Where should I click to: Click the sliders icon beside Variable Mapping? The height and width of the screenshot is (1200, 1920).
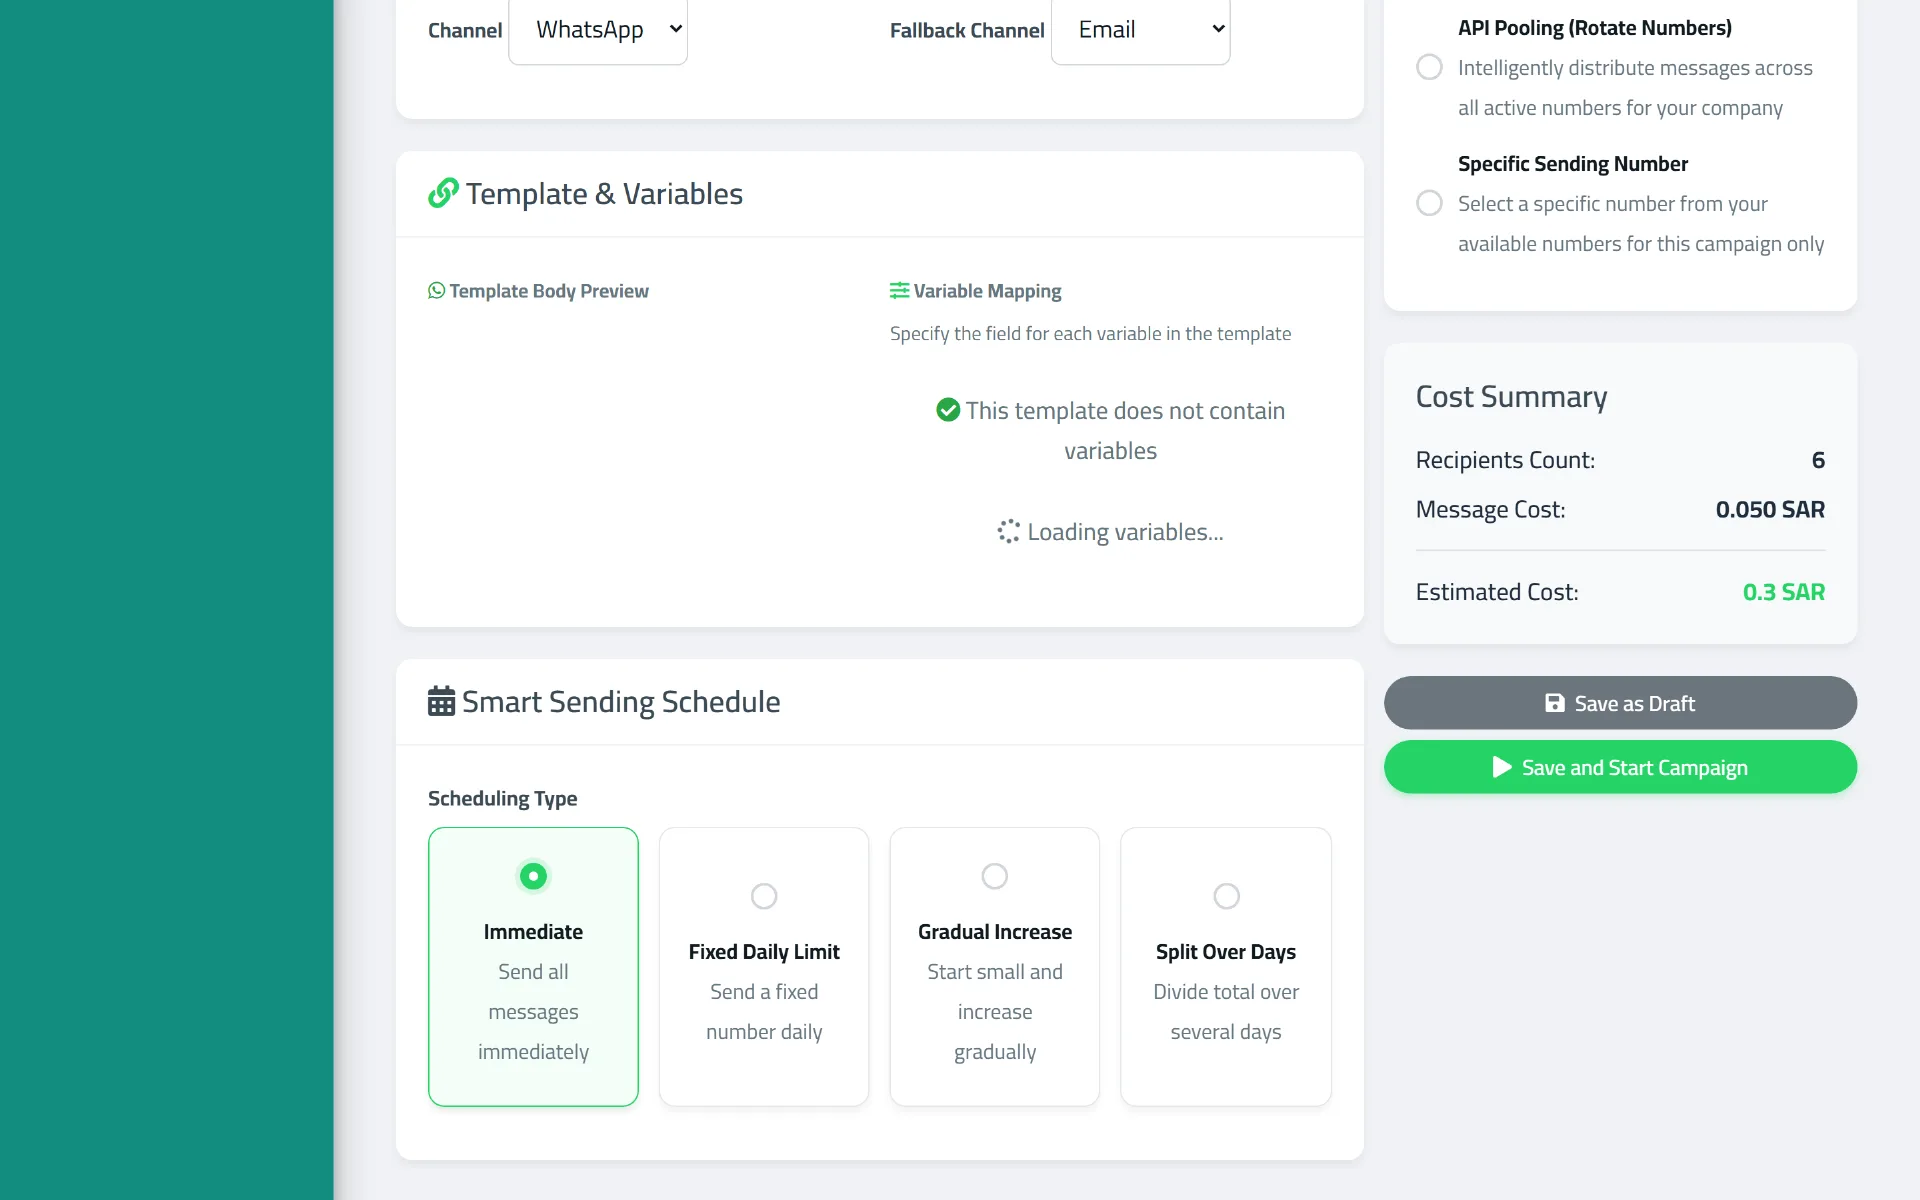click(899, 291)
